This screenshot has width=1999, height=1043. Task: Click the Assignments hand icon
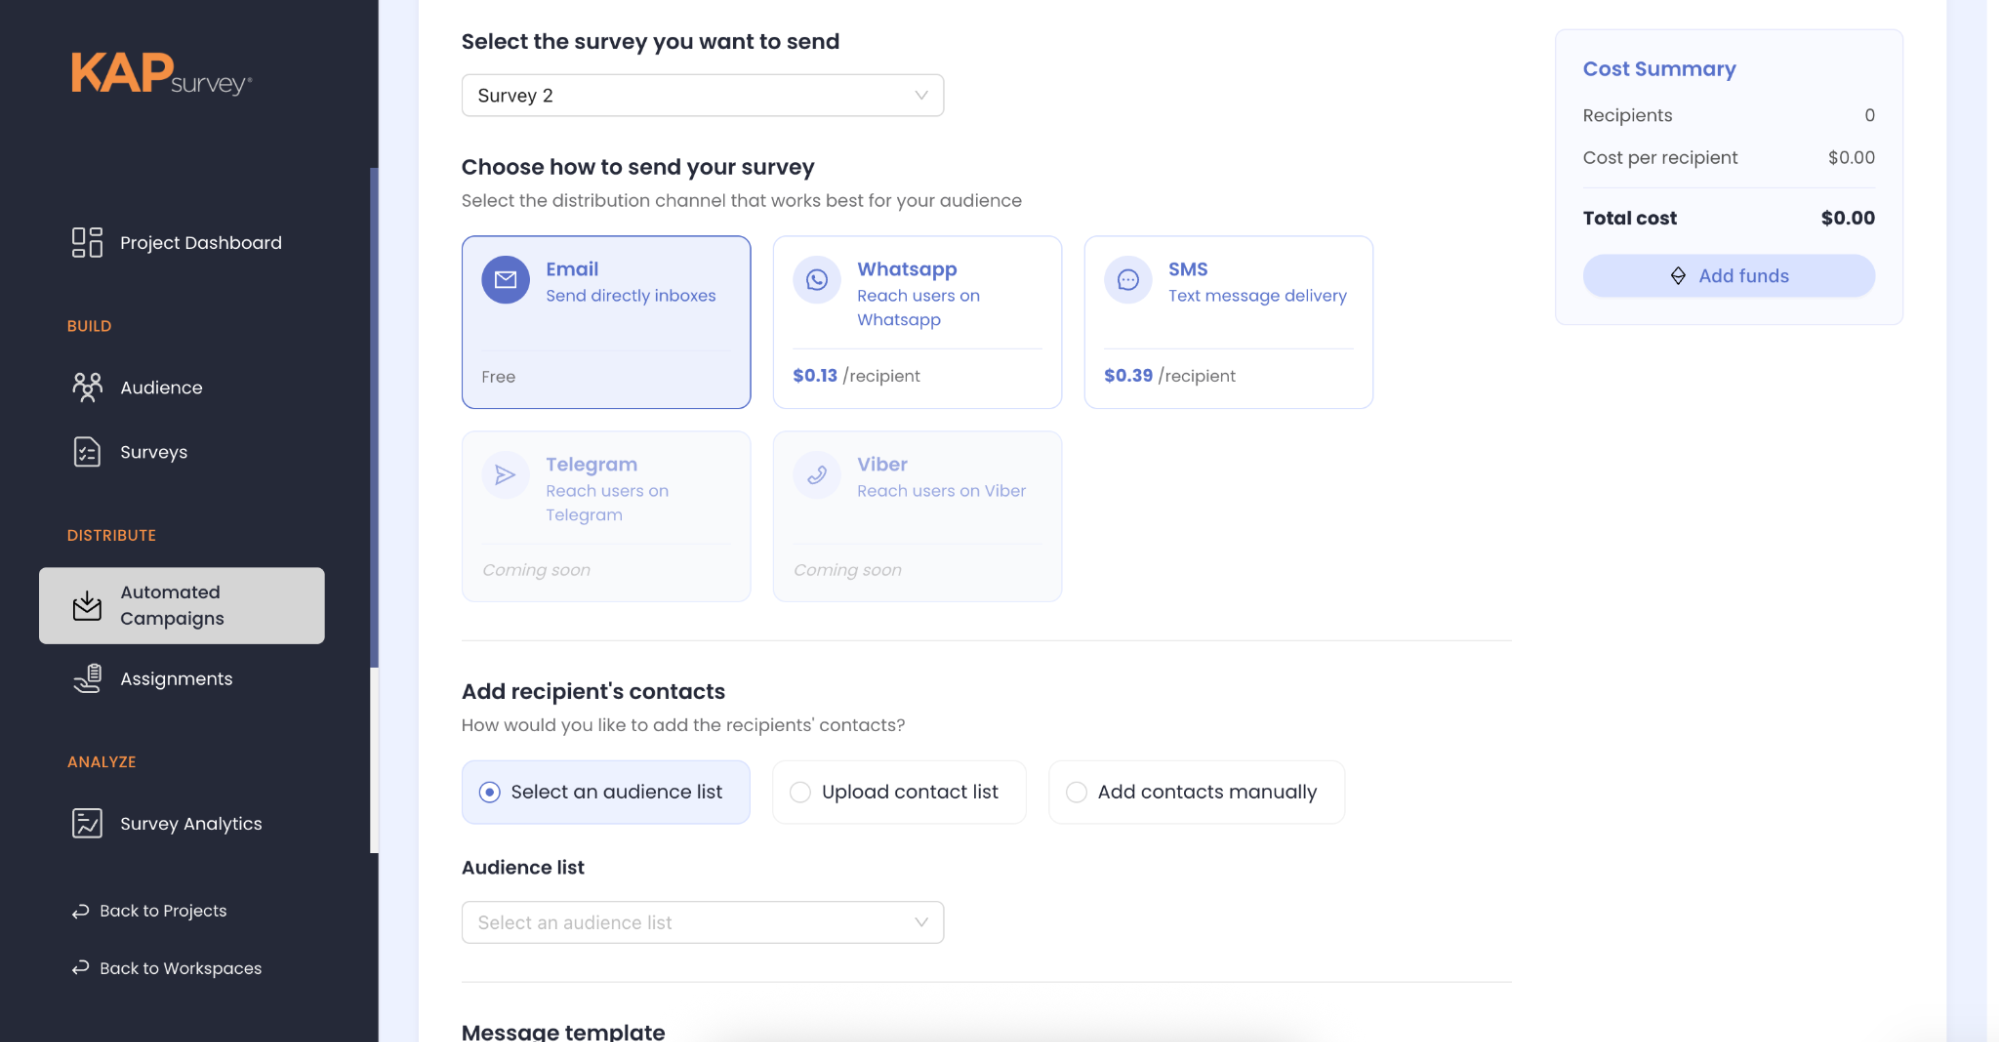[x=87, y=678]
